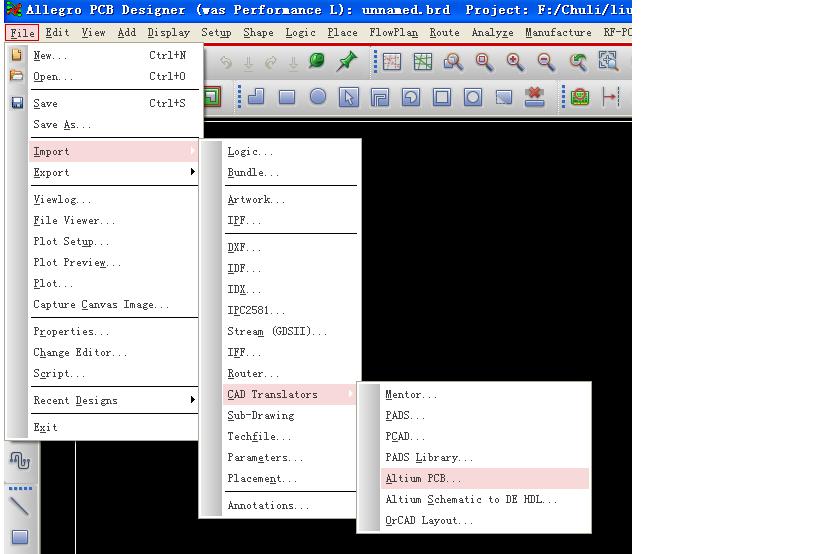Click the Shape Void Rectangle icon
The height and width of the screenshot is (554, 840).
pos(442,97)
